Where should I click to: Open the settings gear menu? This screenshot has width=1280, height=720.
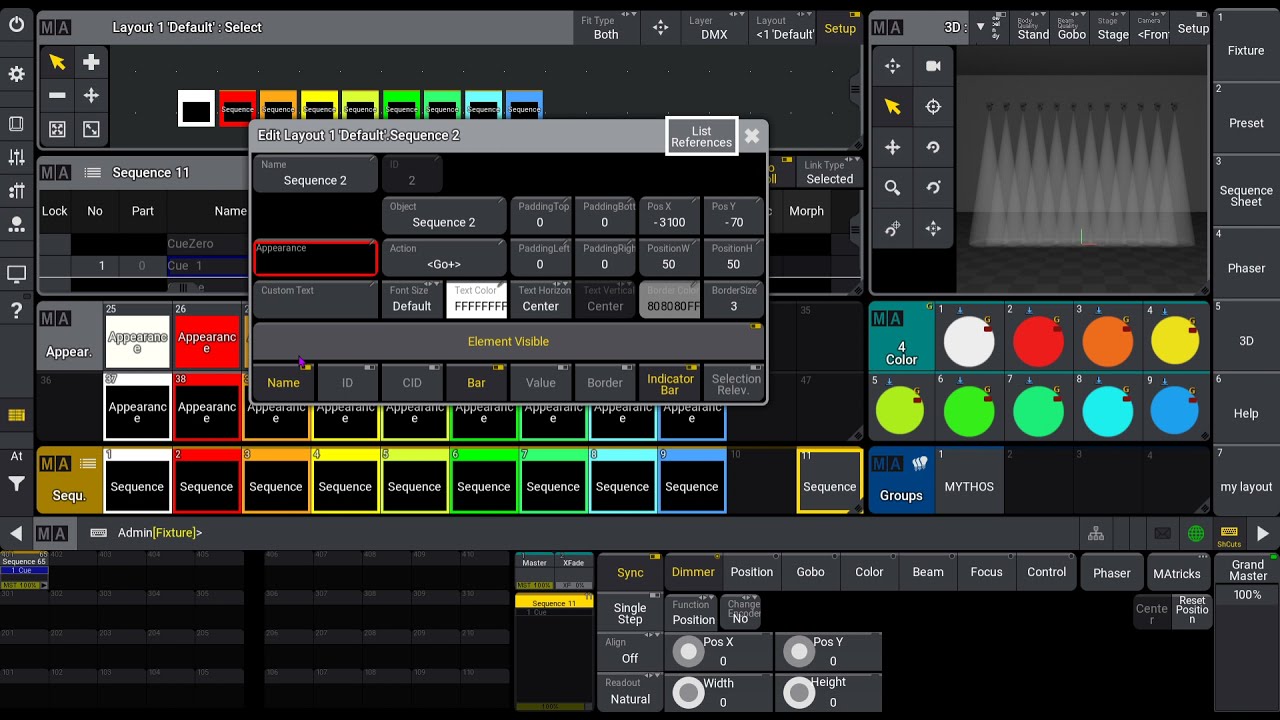[16, 74]
